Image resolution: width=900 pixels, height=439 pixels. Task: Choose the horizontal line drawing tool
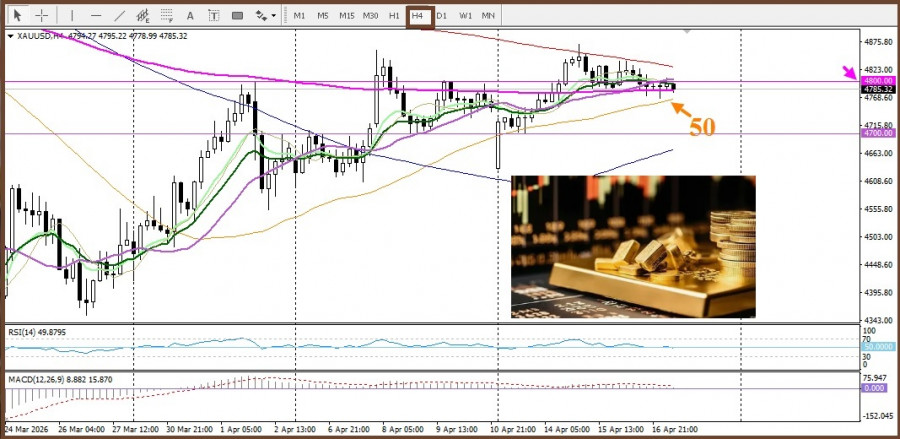(x=96, y=15)
